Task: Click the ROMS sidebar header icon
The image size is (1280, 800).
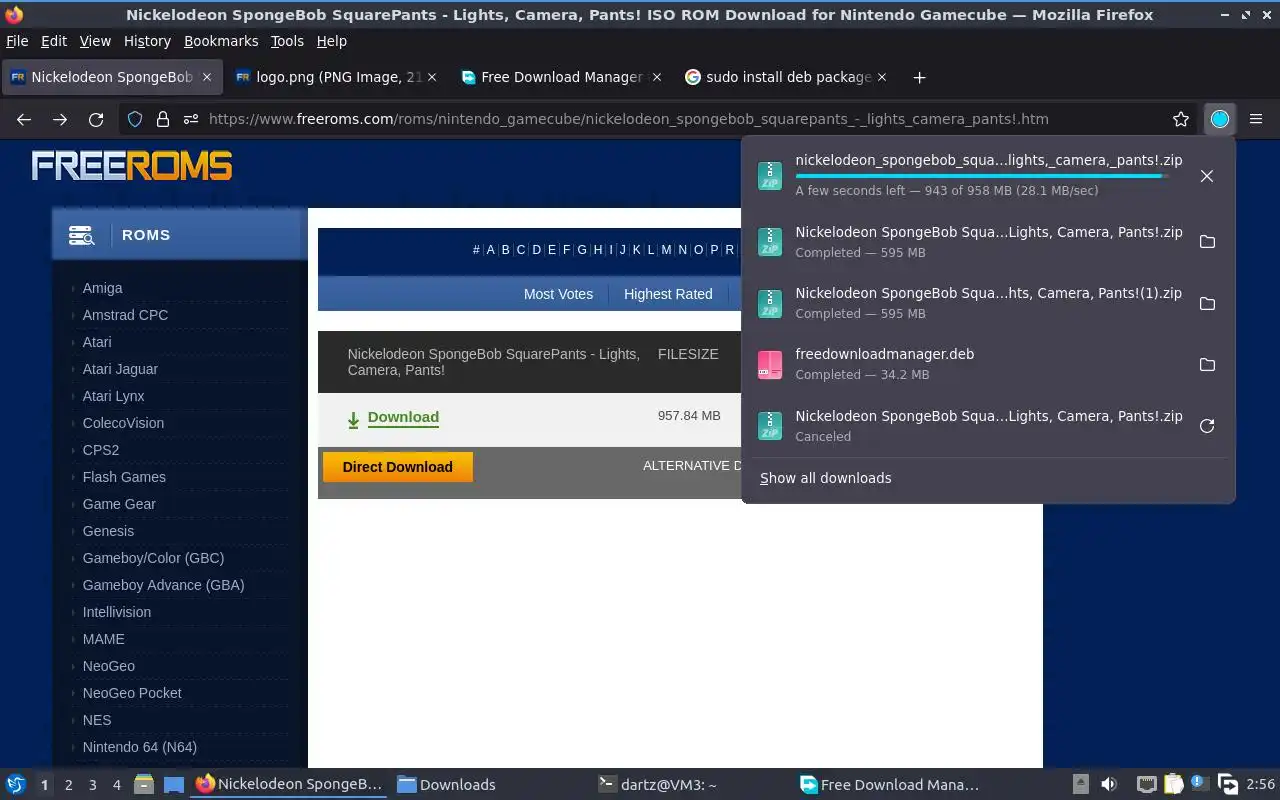Action: (81, 235)
